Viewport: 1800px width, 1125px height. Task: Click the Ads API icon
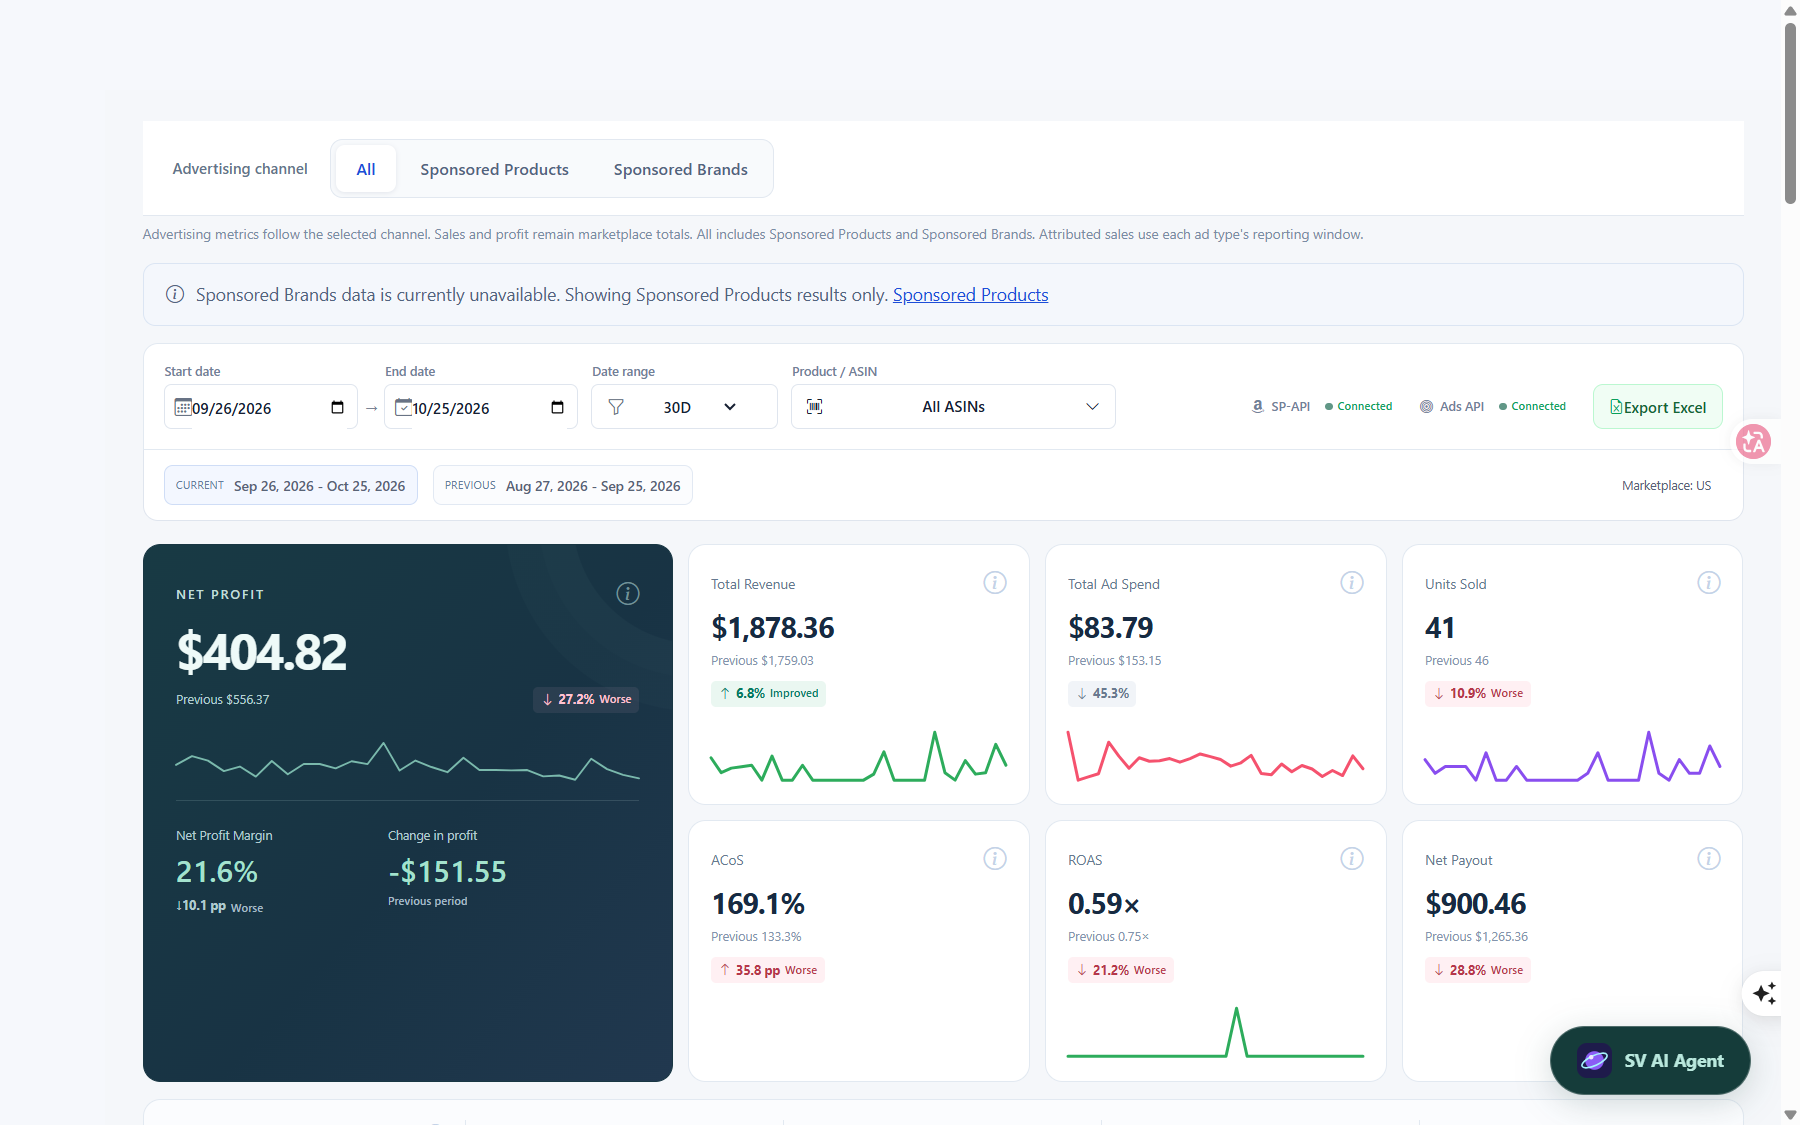[x=1426, y=406]
